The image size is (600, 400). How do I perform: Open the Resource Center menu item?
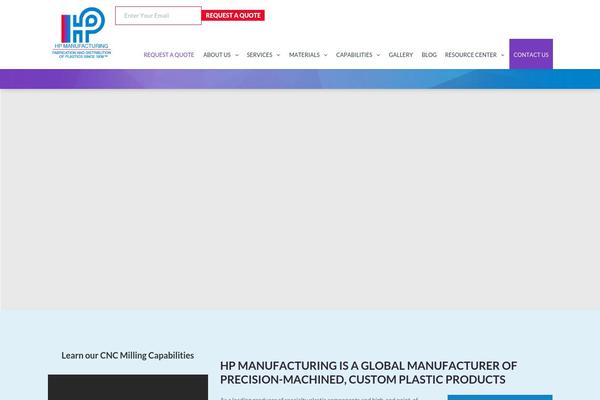click(x=471, y=55)
